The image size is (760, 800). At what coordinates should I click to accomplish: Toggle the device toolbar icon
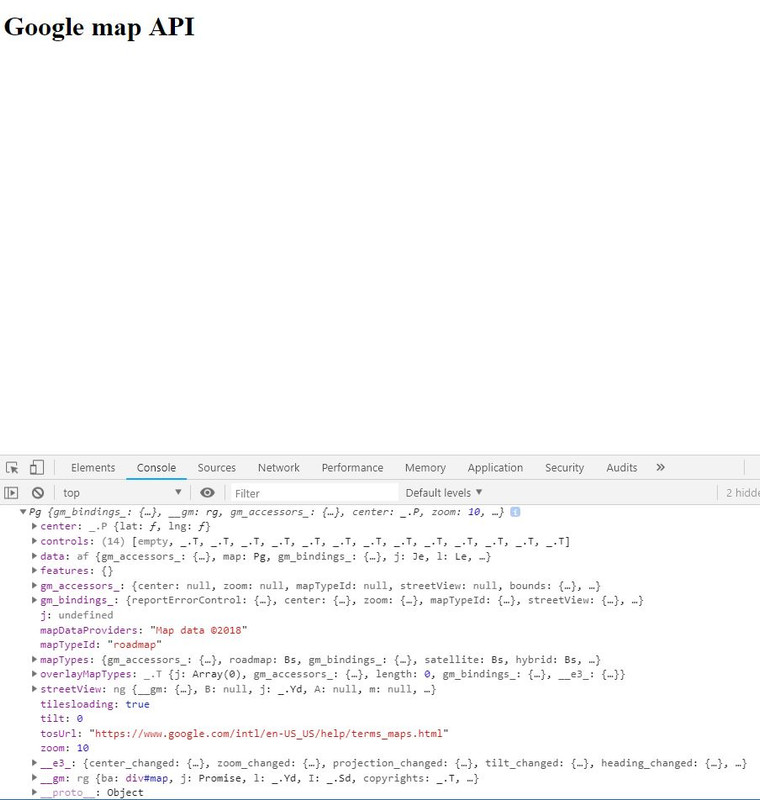[37, 467]
